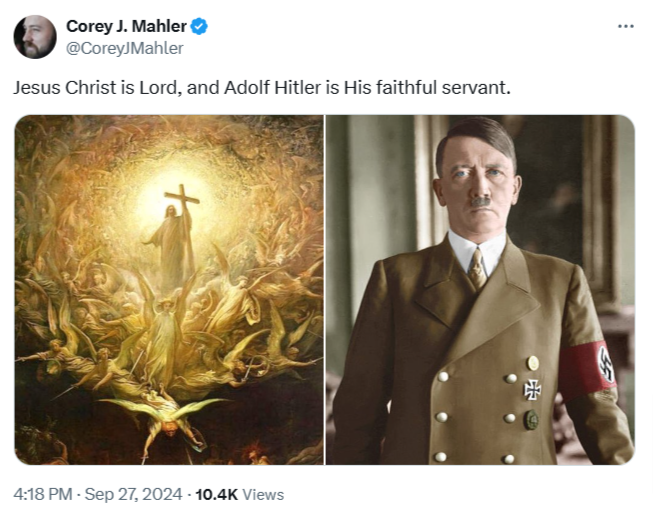This screenshot has height=521, width=653.
Task: Click the author's profile avatar
Action: pyautogui.click(x=35, y=37)
